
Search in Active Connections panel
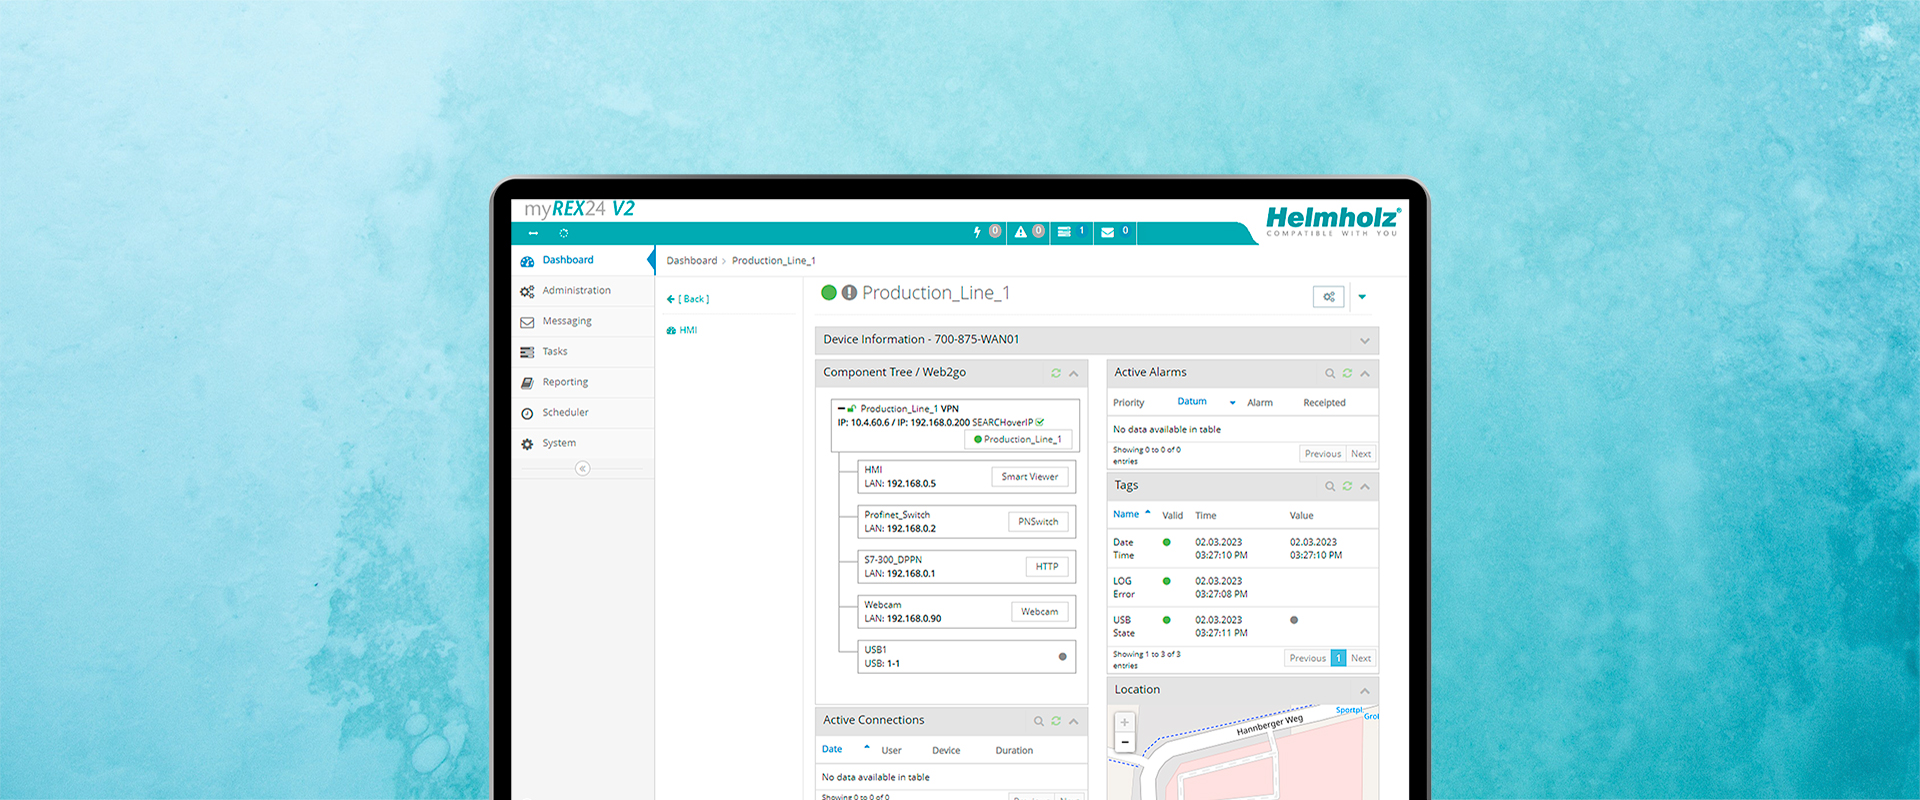(x=1039, y=721)
